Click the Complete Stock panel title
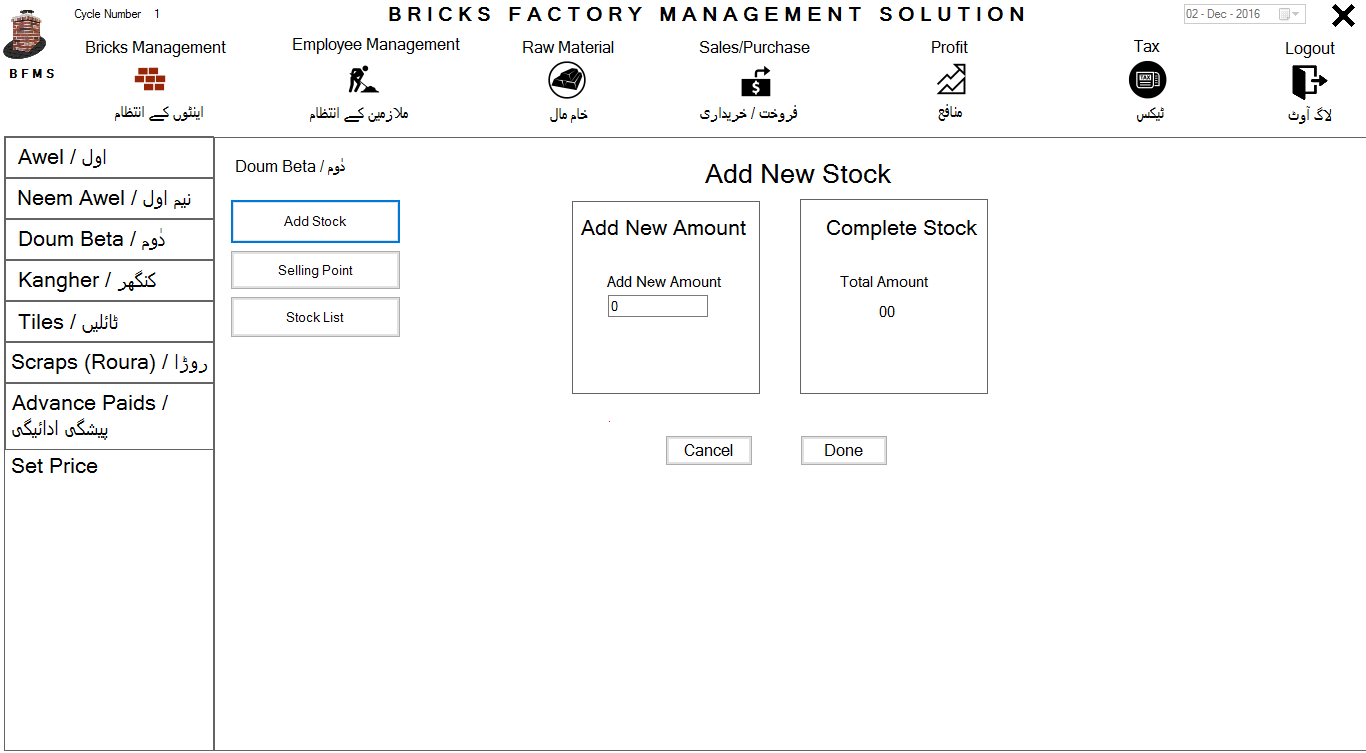 point(901,228)
